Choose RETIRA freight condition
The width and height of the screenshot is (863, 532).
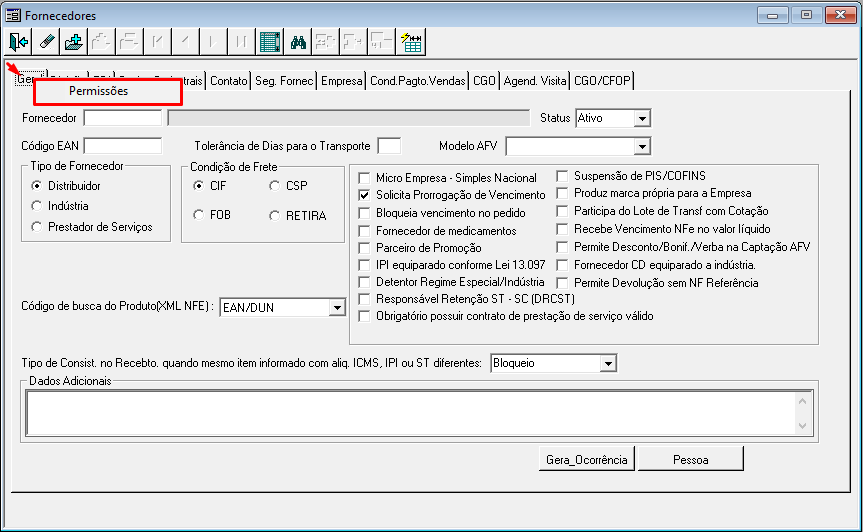(x=275, y=216)
